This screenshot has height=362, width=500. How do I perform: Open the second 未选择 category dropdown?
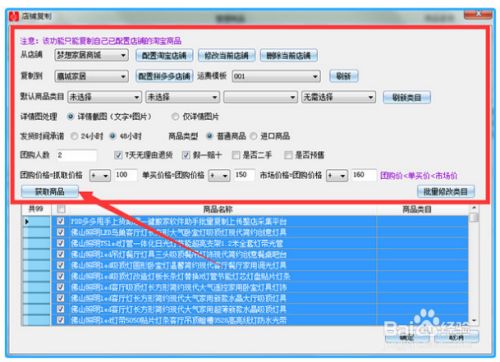point(182,97)
